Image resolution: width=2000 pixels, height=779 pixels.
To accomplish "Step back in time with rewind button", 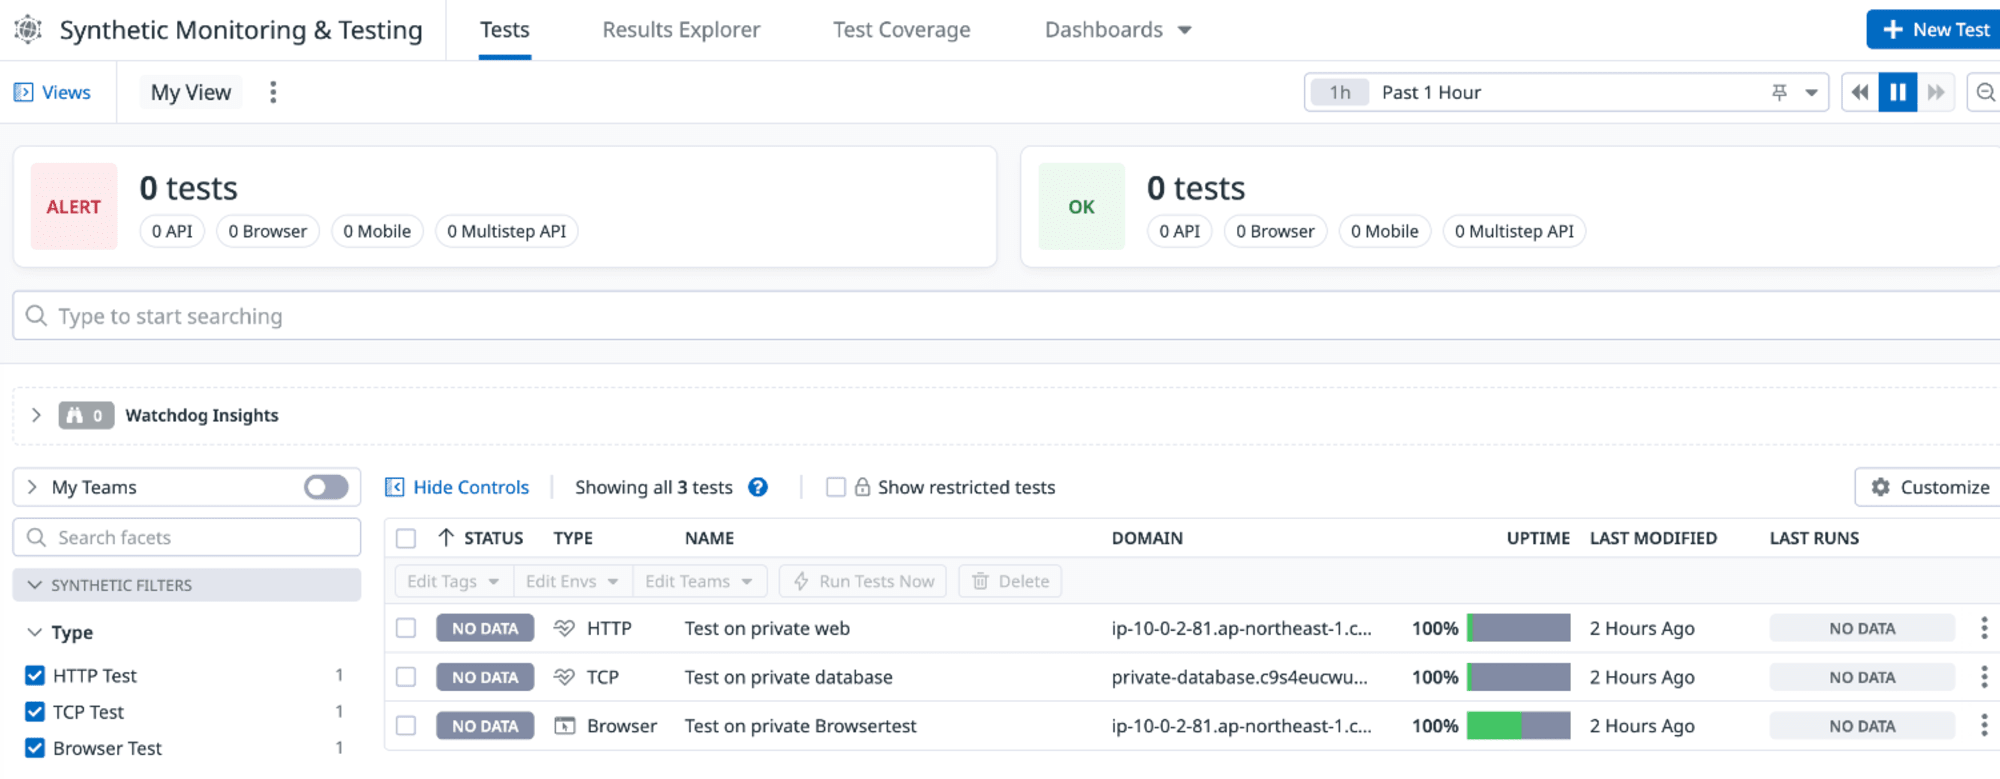I will (1860, 92).
